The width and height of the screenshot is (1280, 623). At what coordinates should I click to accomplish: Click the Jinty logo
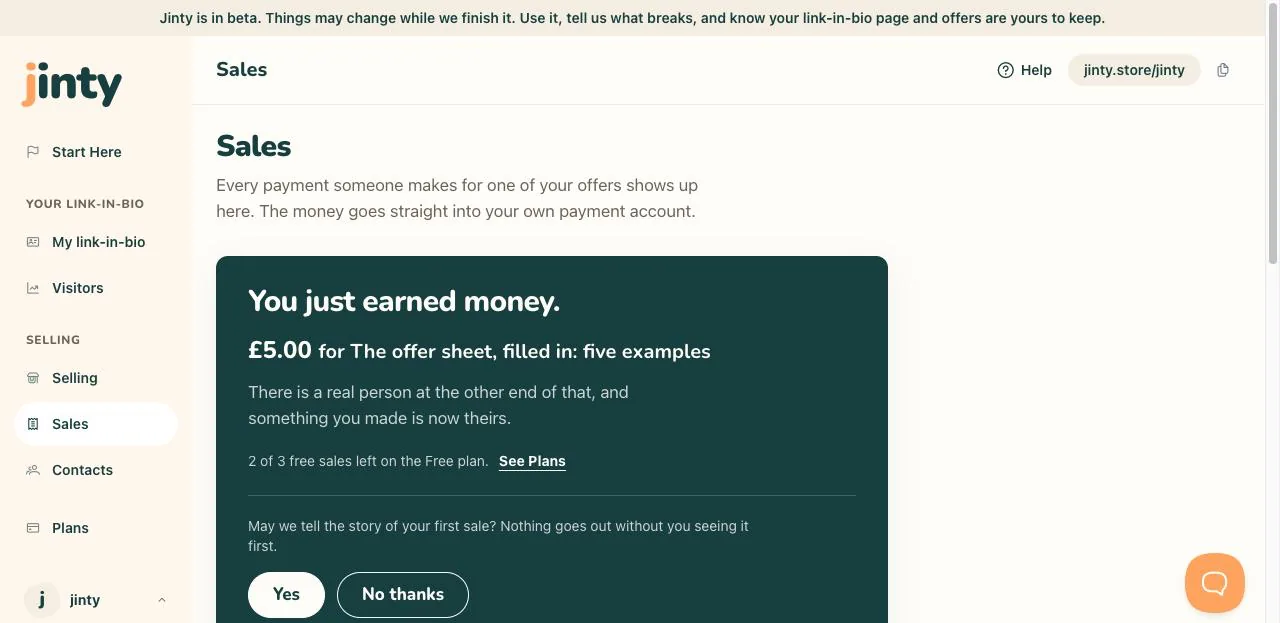coord(72,84)
